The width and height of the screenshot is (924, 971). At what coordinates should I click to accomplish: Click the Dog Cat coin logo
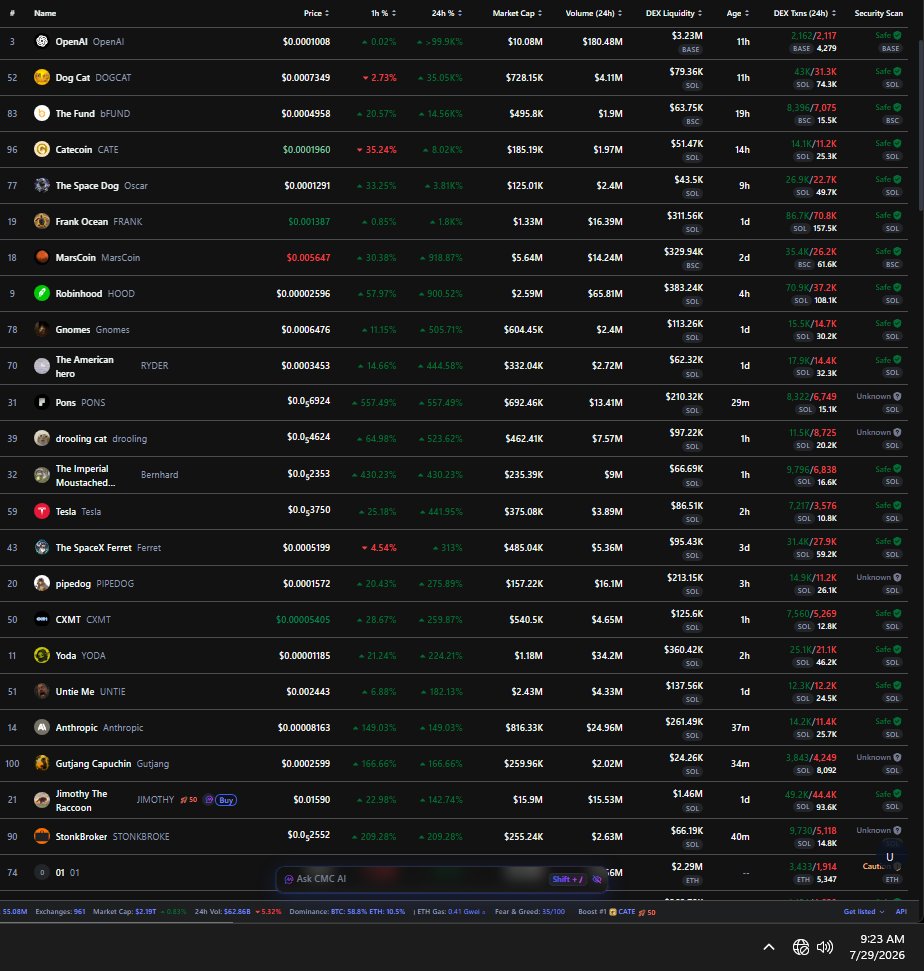[41, 77]
